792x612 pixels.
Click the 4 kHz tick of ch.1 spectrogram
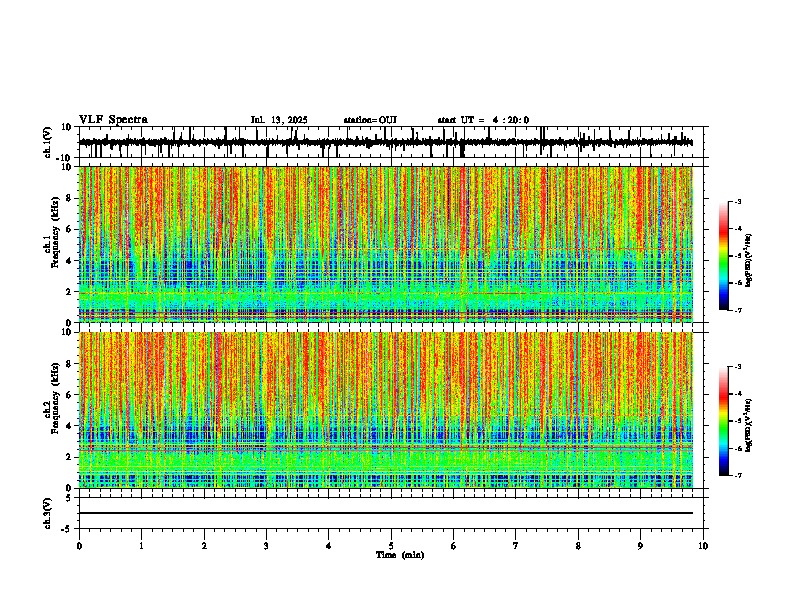click(70, 261)
